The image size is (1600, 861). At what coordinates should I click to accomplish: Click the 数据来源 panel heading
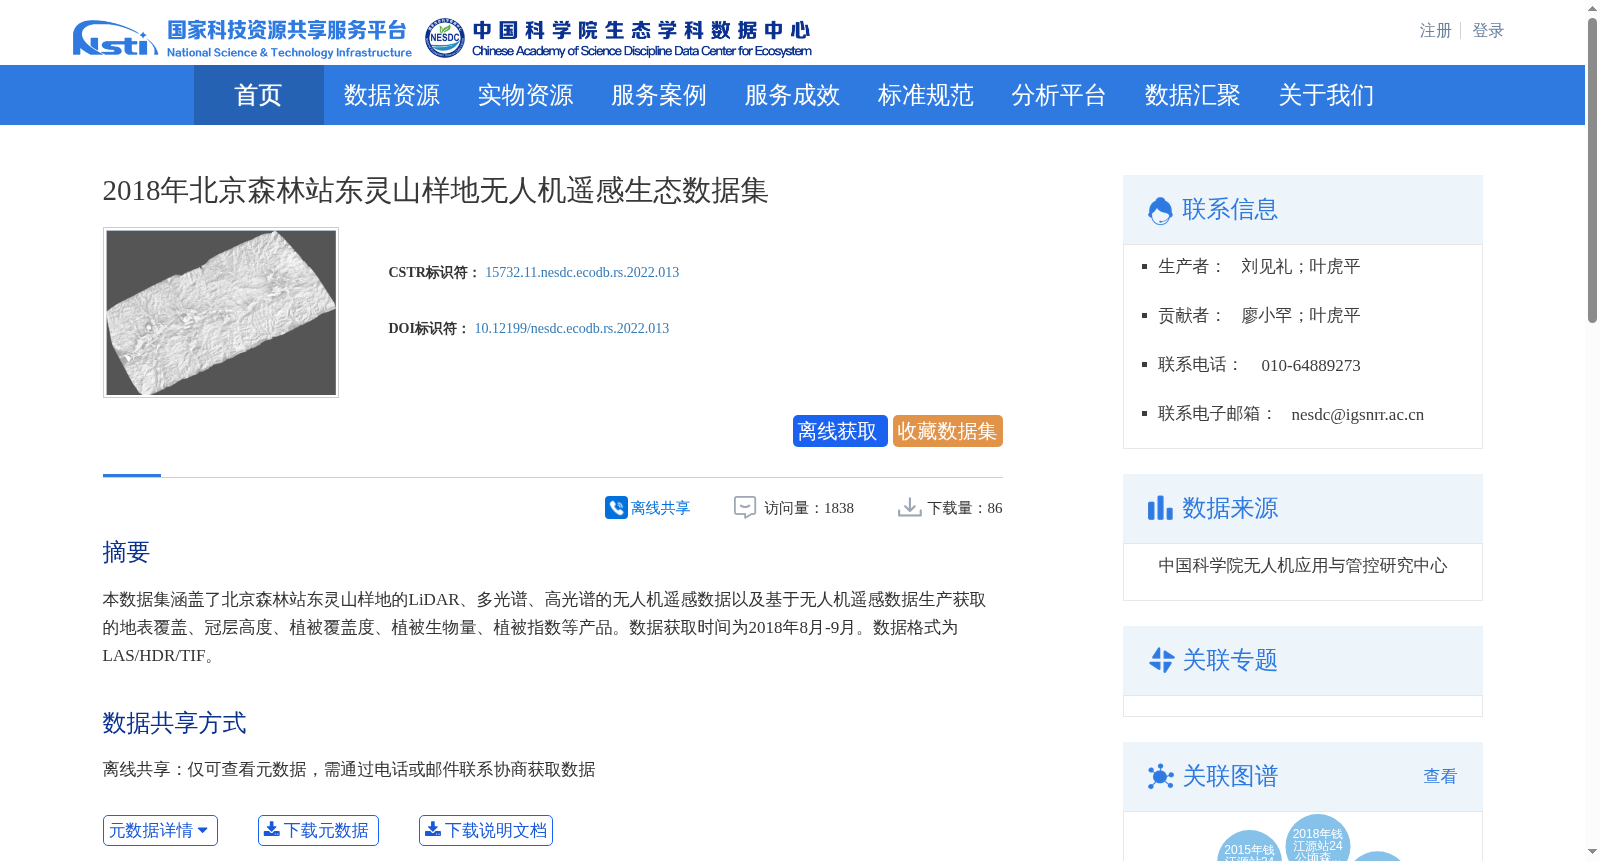point(1230,508)
